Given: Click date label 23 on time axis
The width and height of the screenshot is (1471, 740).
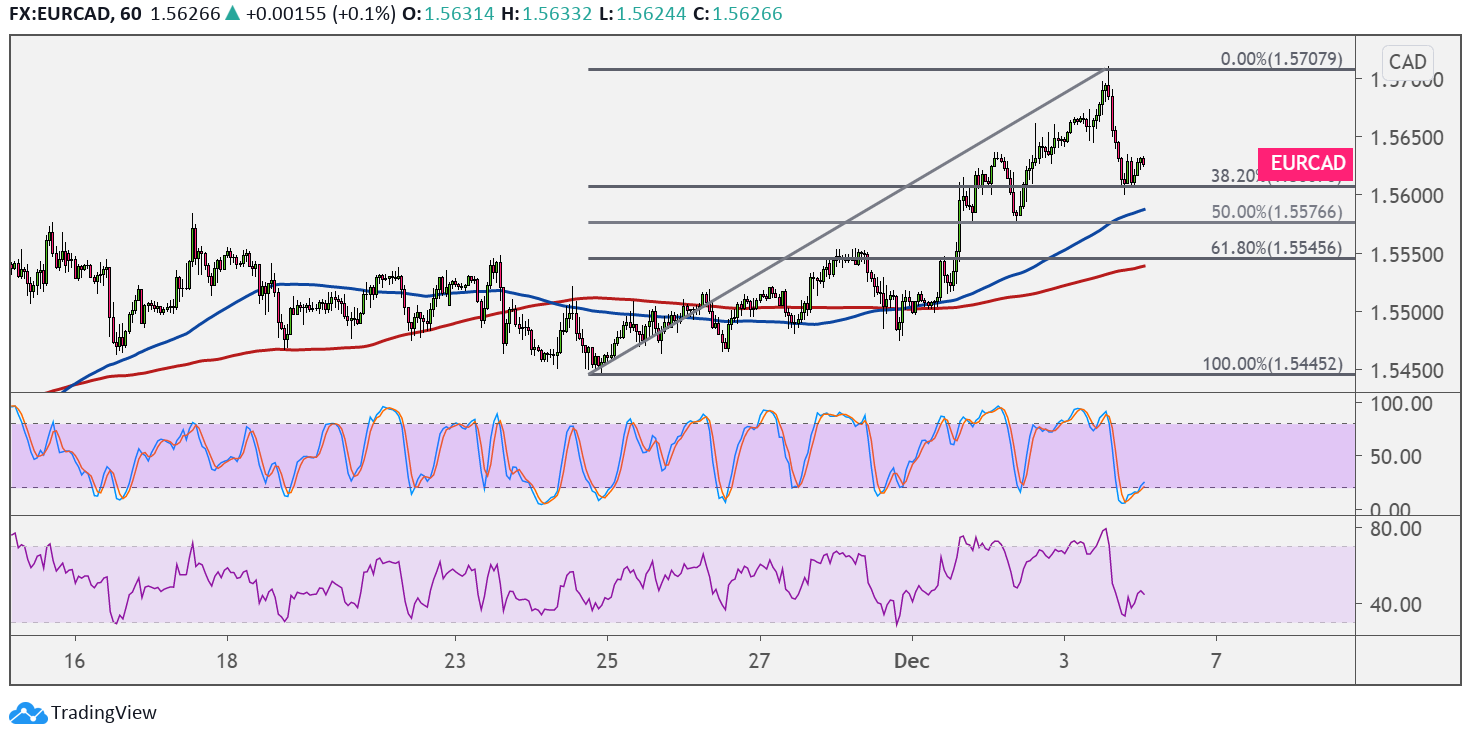Looking at the screenshot, I should click(x=455, y=660).
